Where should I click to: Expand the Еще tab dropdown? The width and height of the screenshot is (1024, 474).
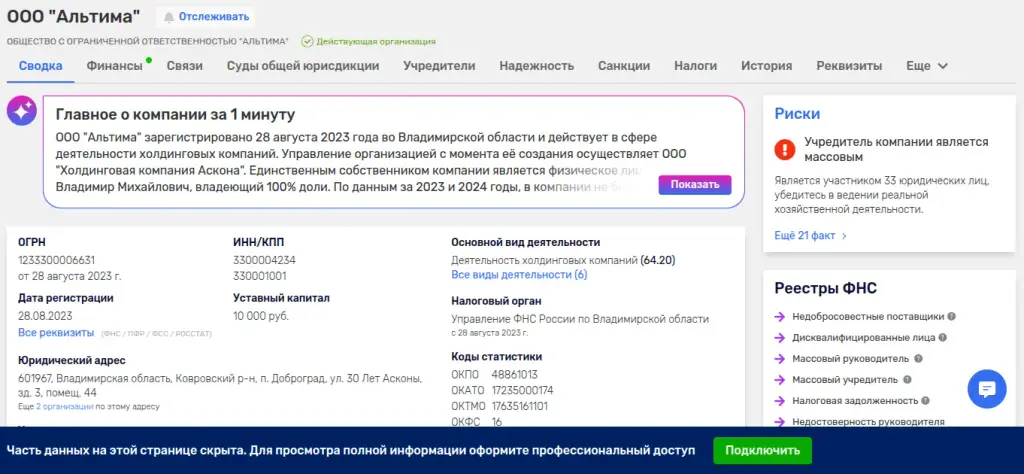click(x=927, y=66)
